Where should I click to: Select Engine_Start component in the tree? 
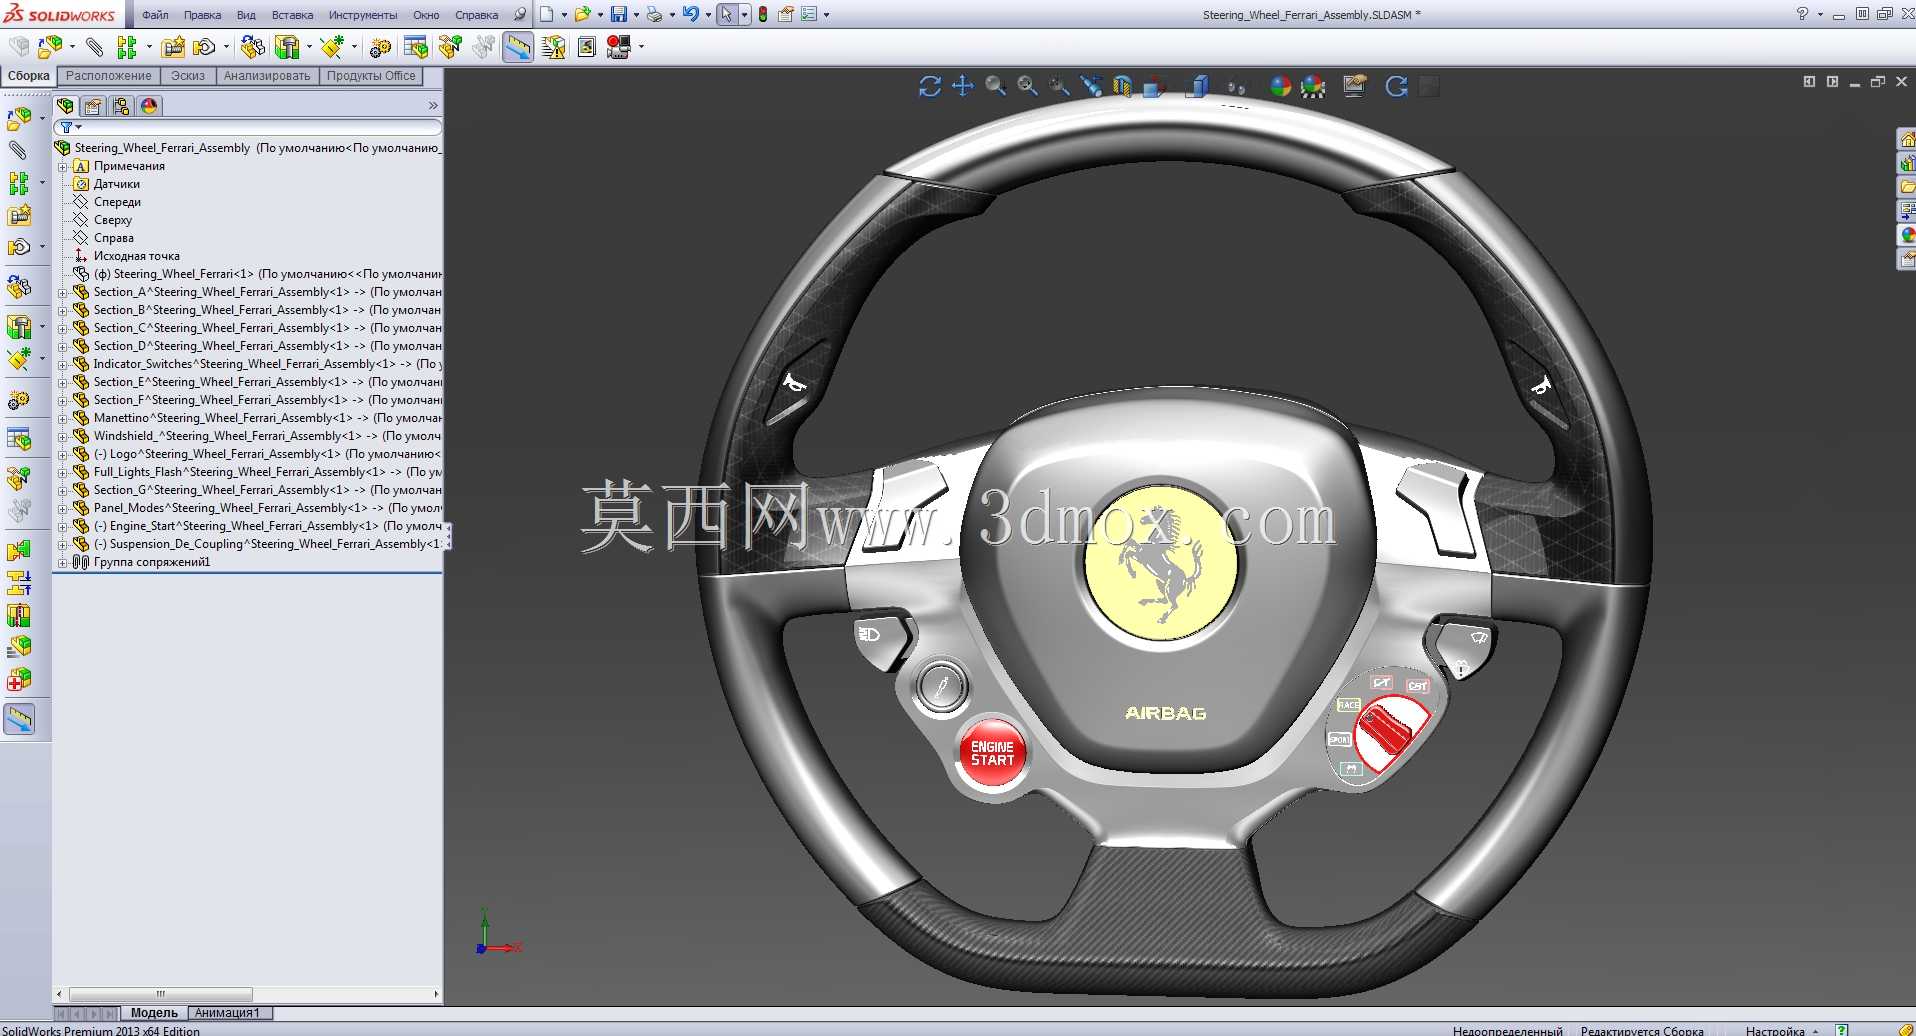(x=258, y=526)
